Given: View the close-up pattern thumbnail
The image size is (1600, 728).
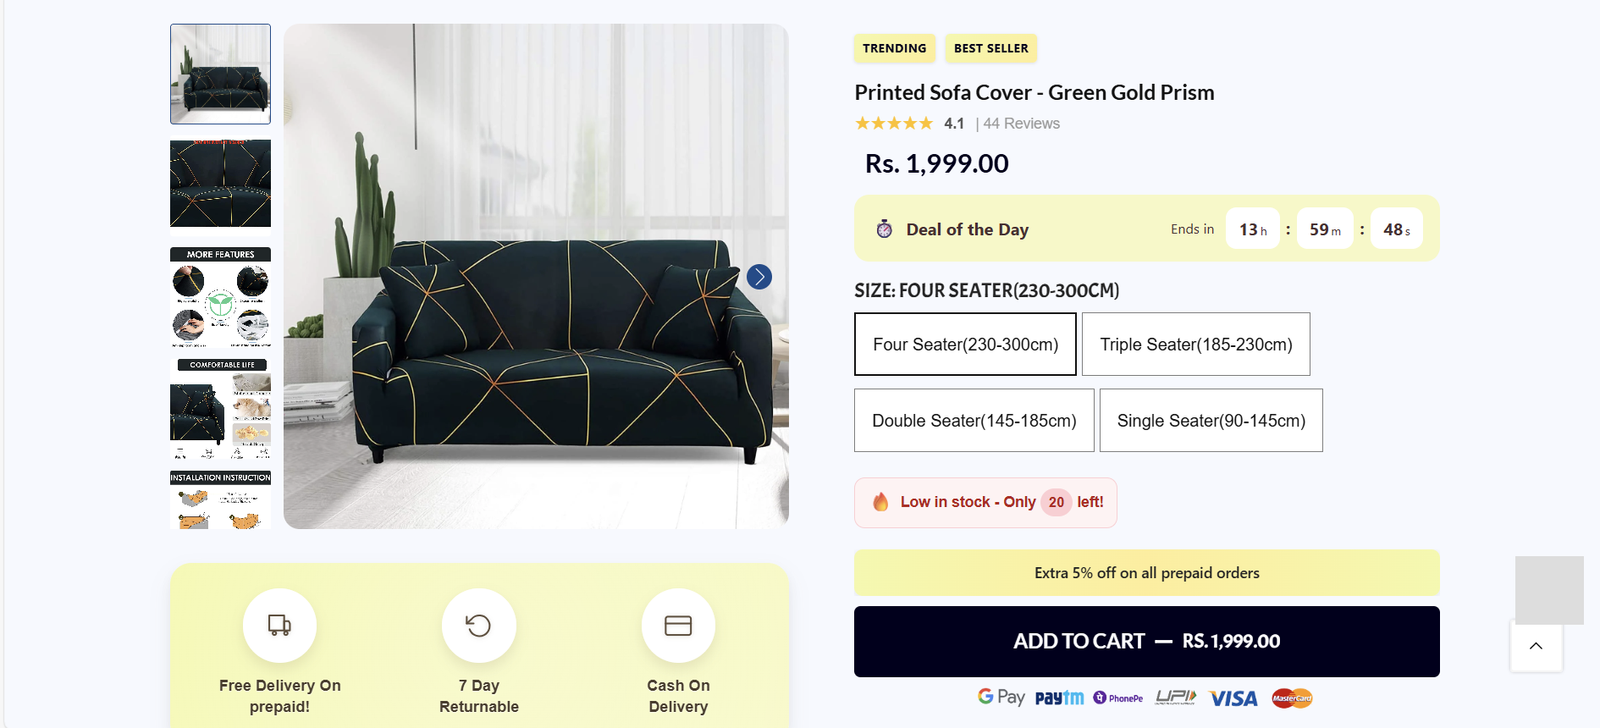Looking at the screenshot, I should point(220,183).
